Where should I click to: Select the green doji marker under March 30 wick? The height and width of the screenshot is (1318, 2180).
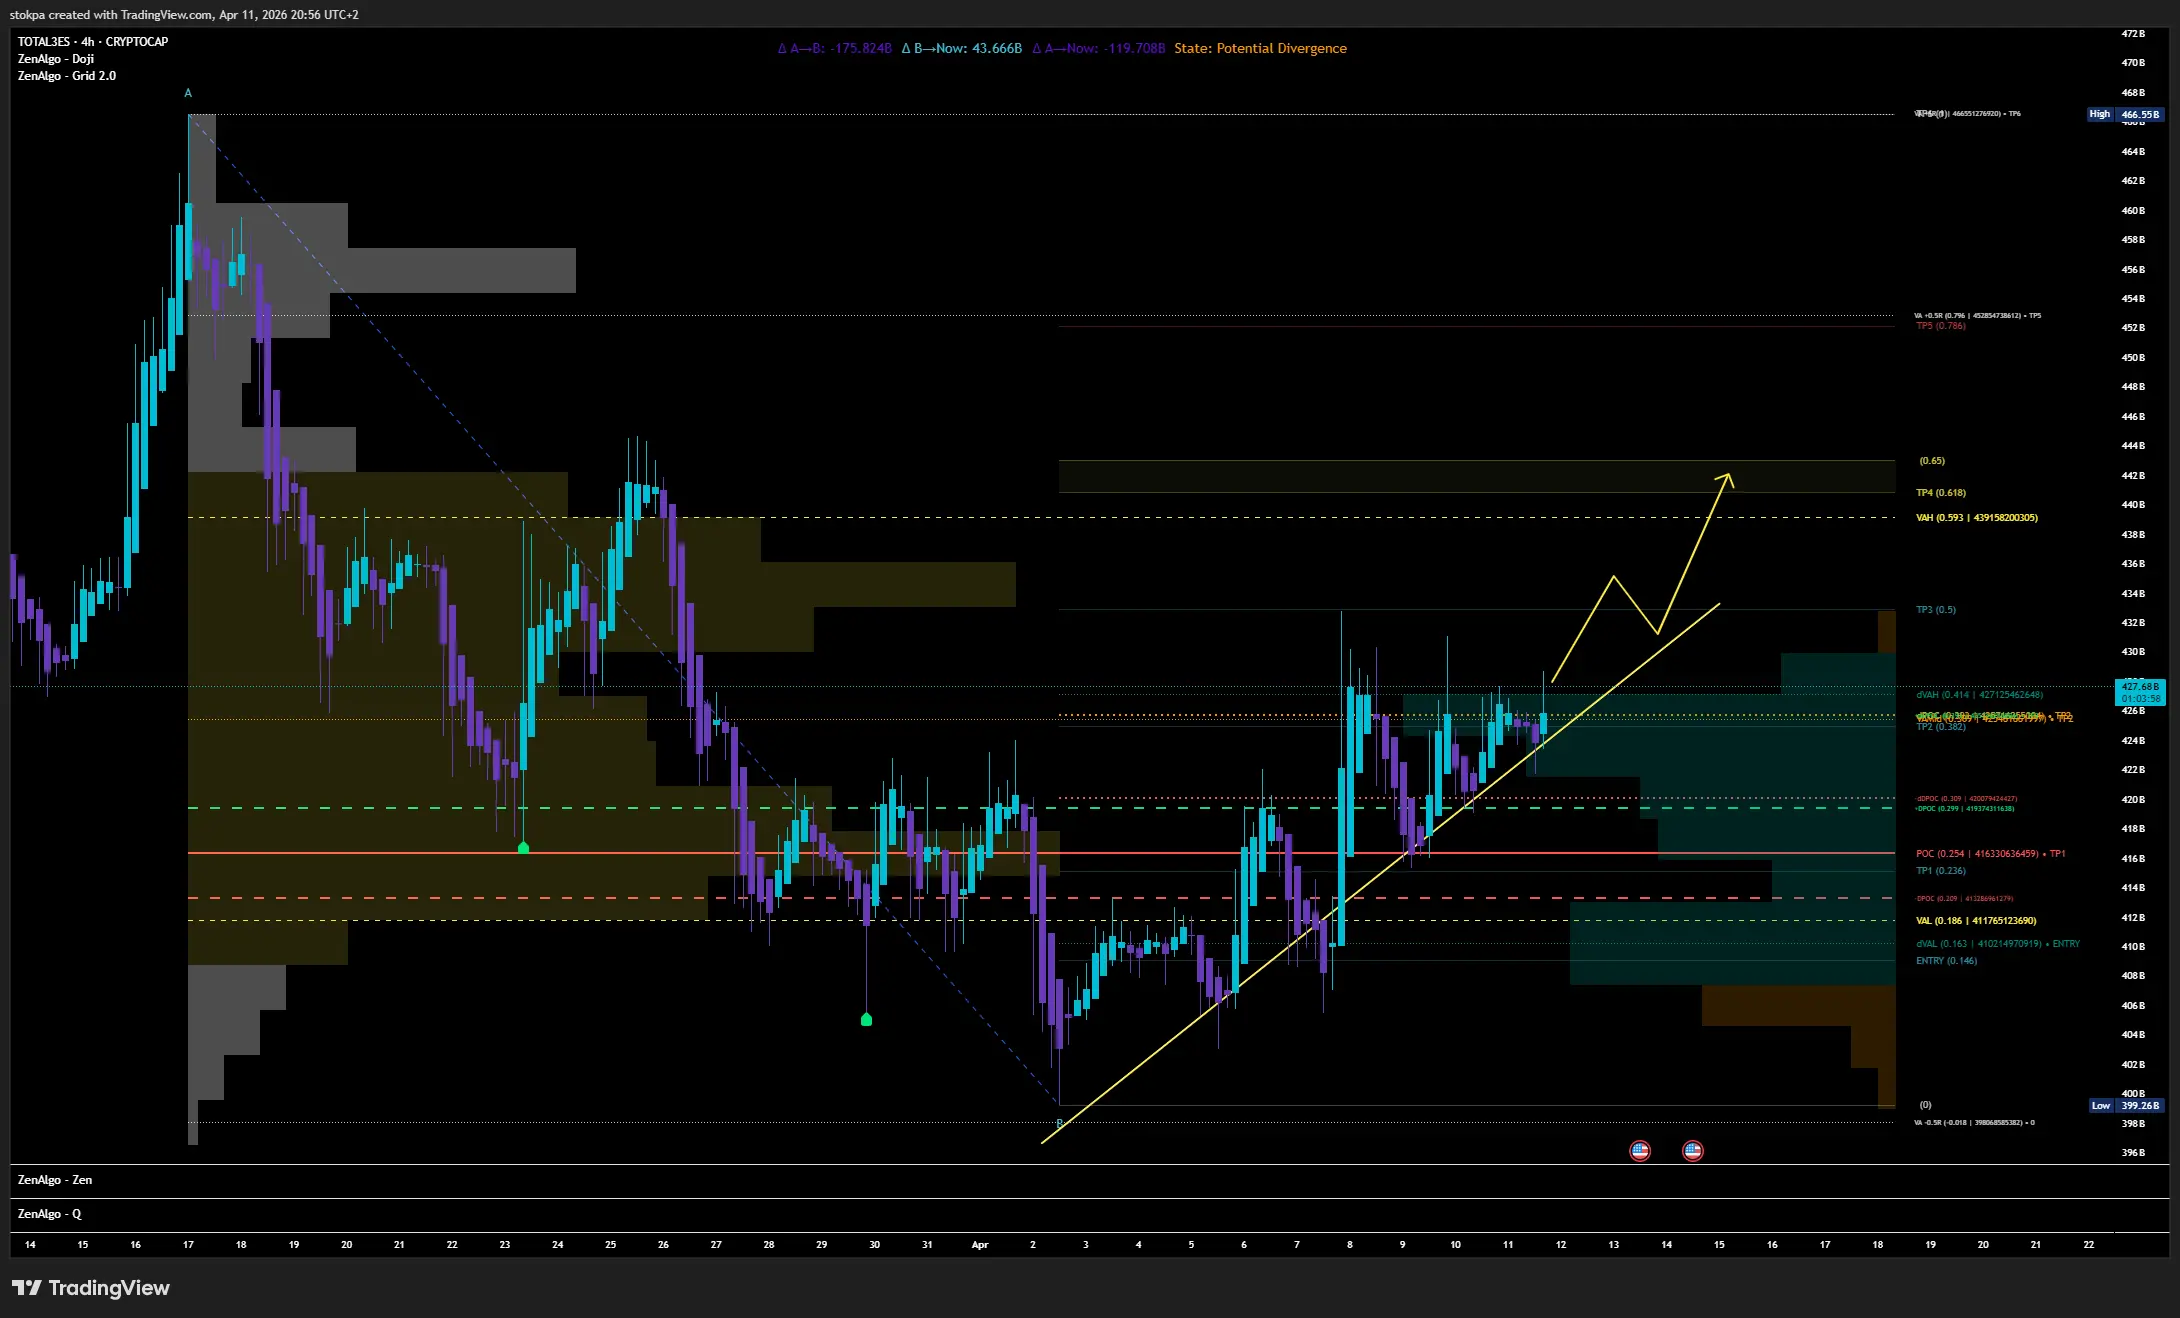pos(866,1019)
